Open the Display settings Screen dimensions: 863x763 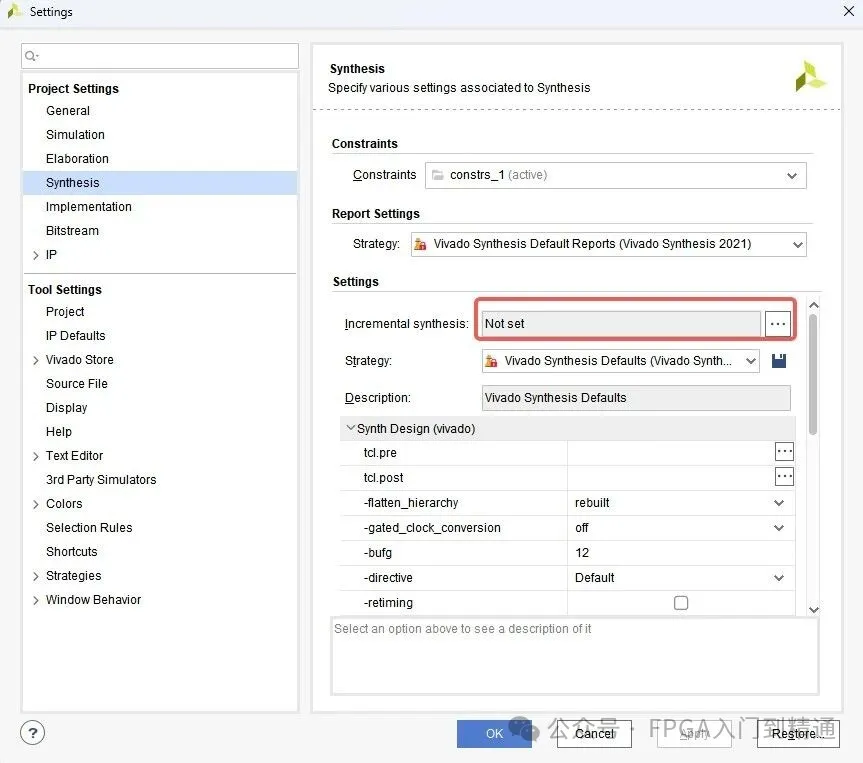point(67,408)
